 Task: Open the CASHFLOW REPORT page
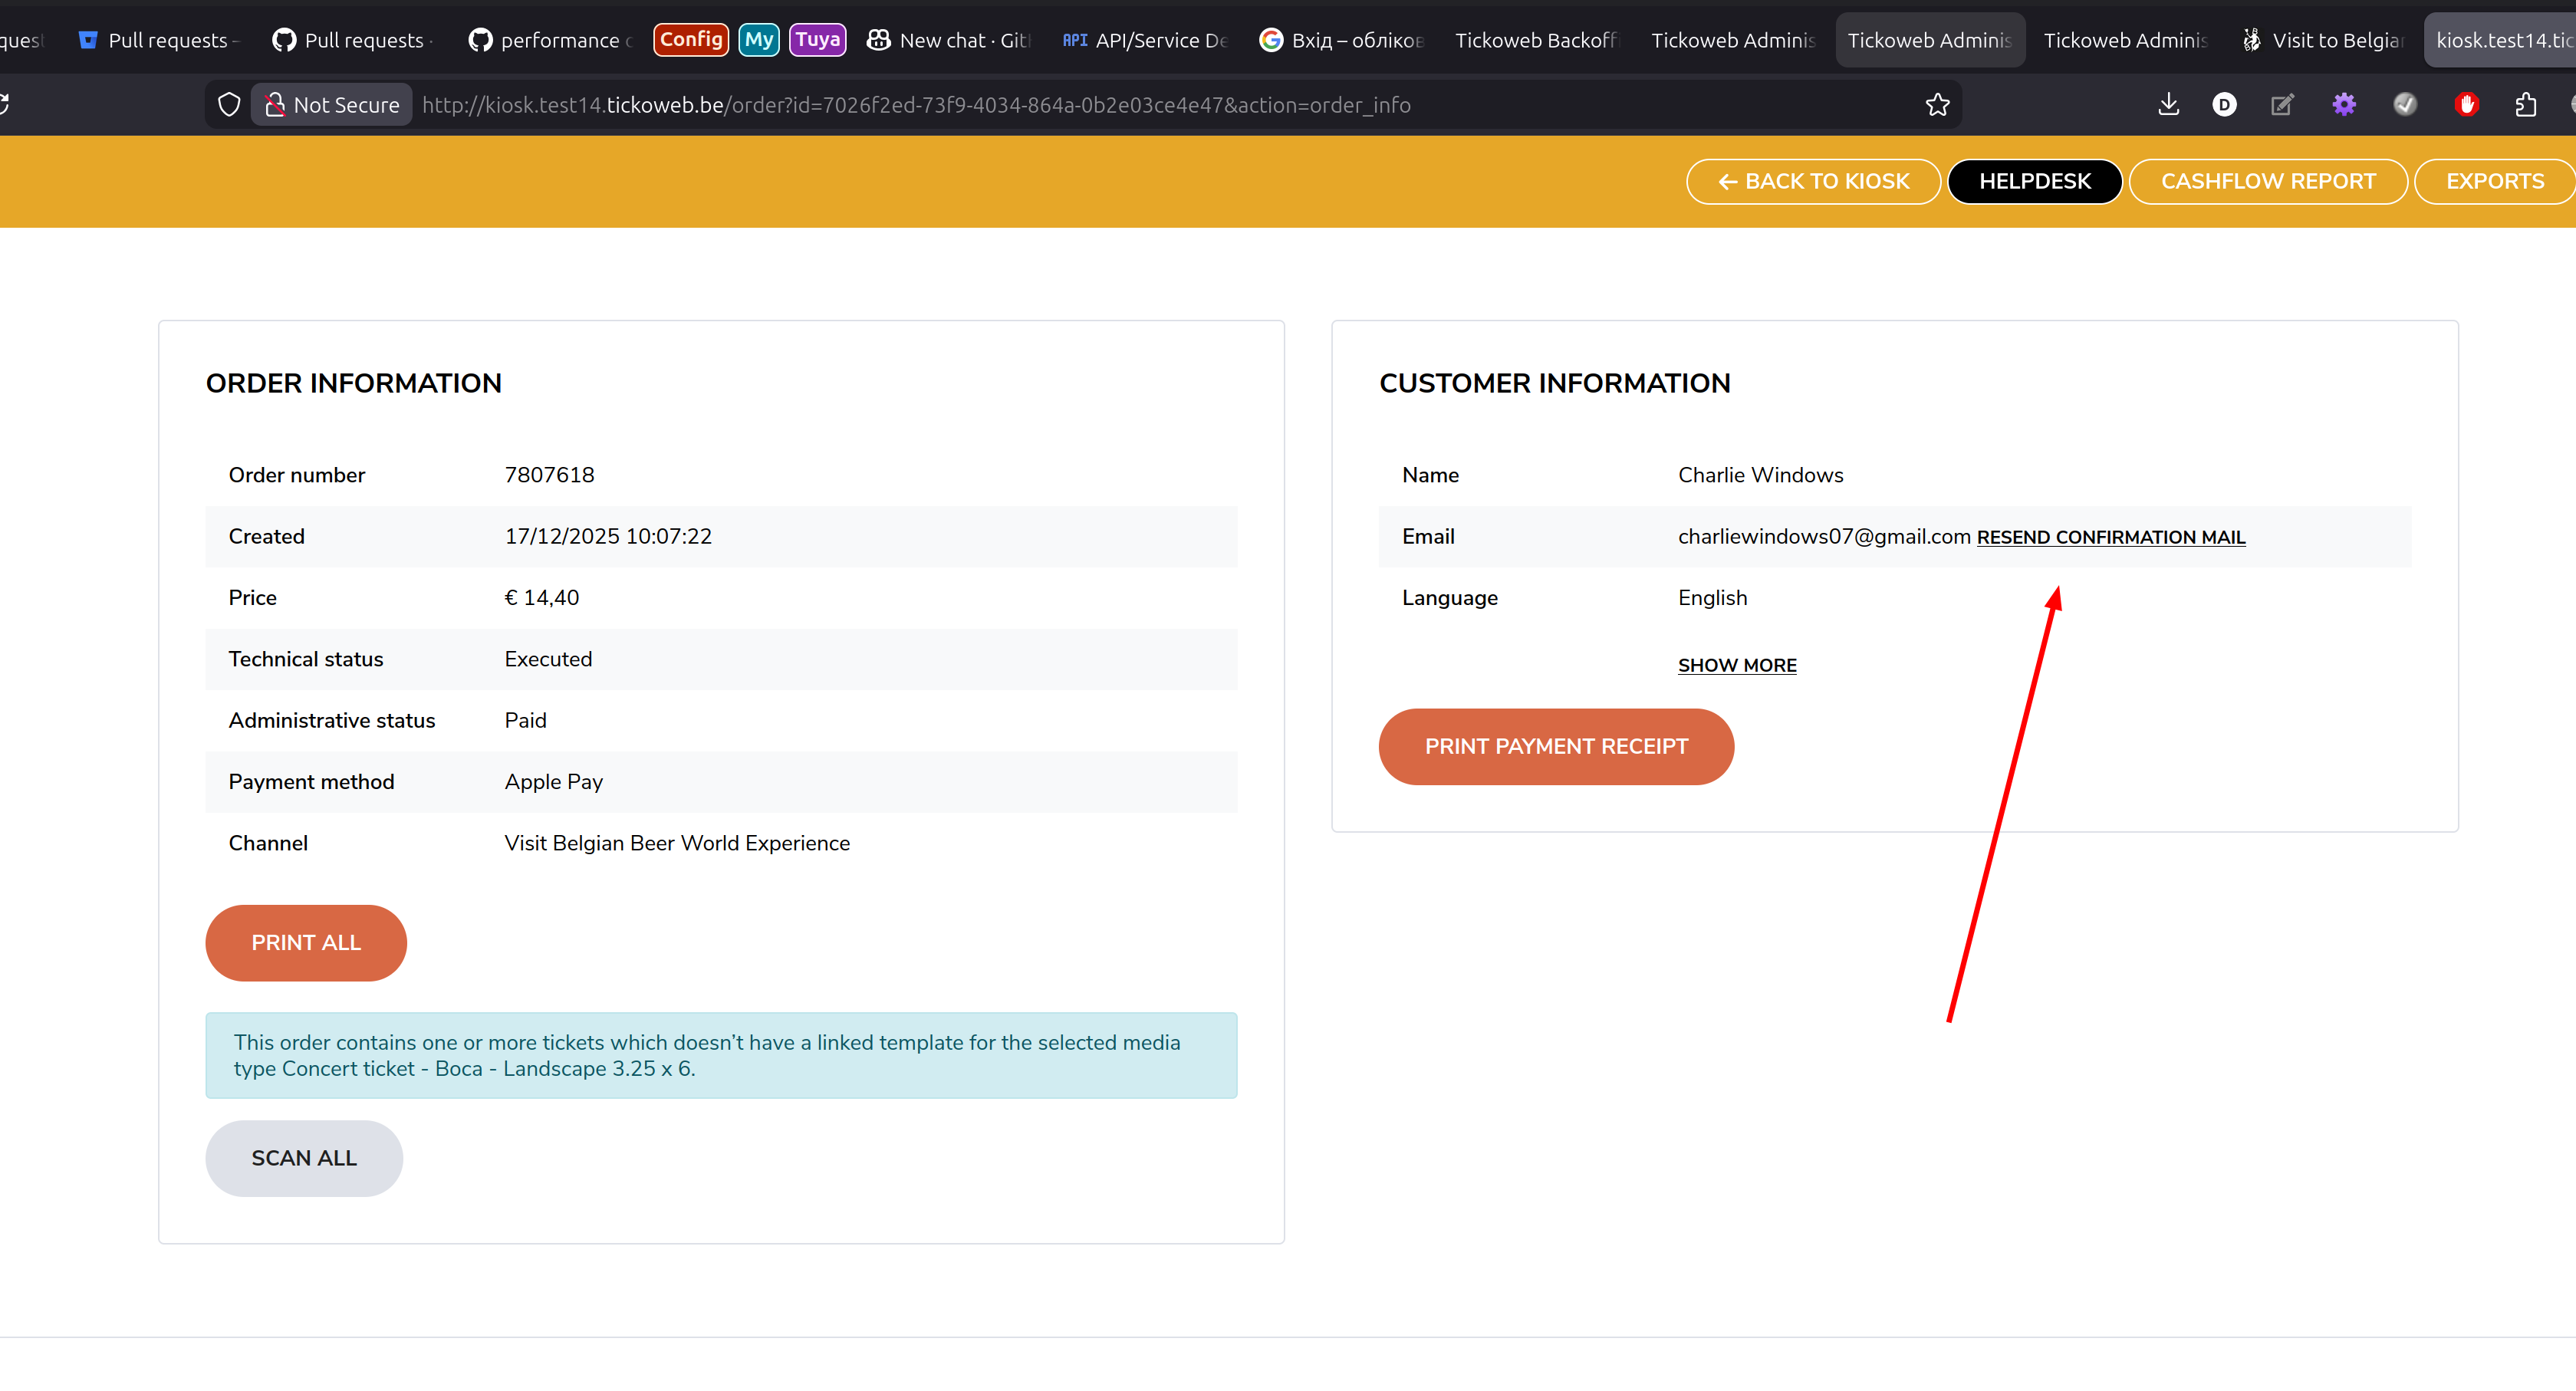click(2267, 182)
